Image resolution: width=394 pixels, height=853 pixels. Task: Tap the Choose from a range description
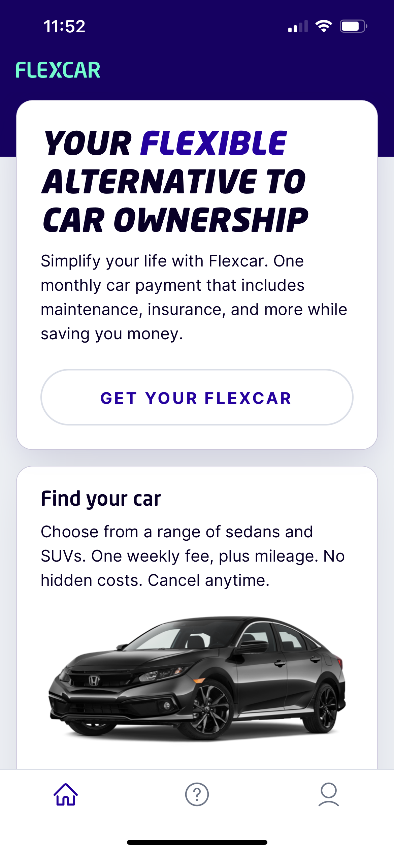[x=193, y=556]
